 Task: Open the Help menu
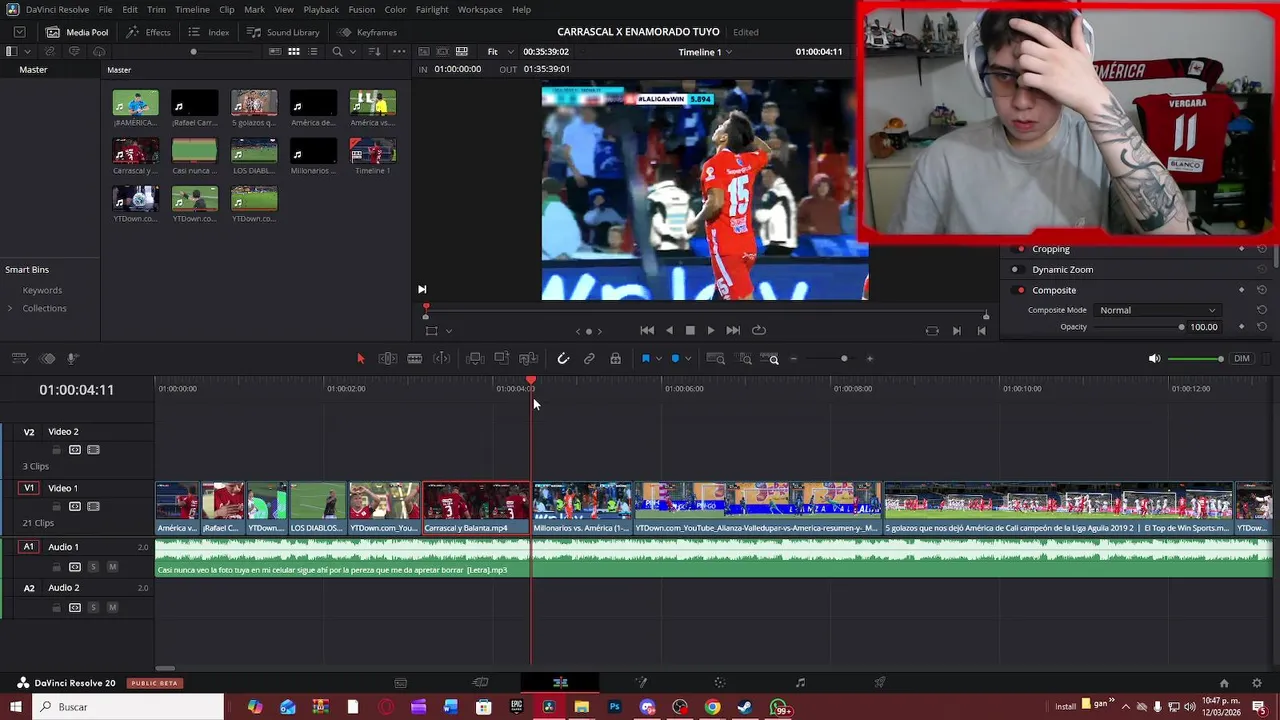point(521,10)
